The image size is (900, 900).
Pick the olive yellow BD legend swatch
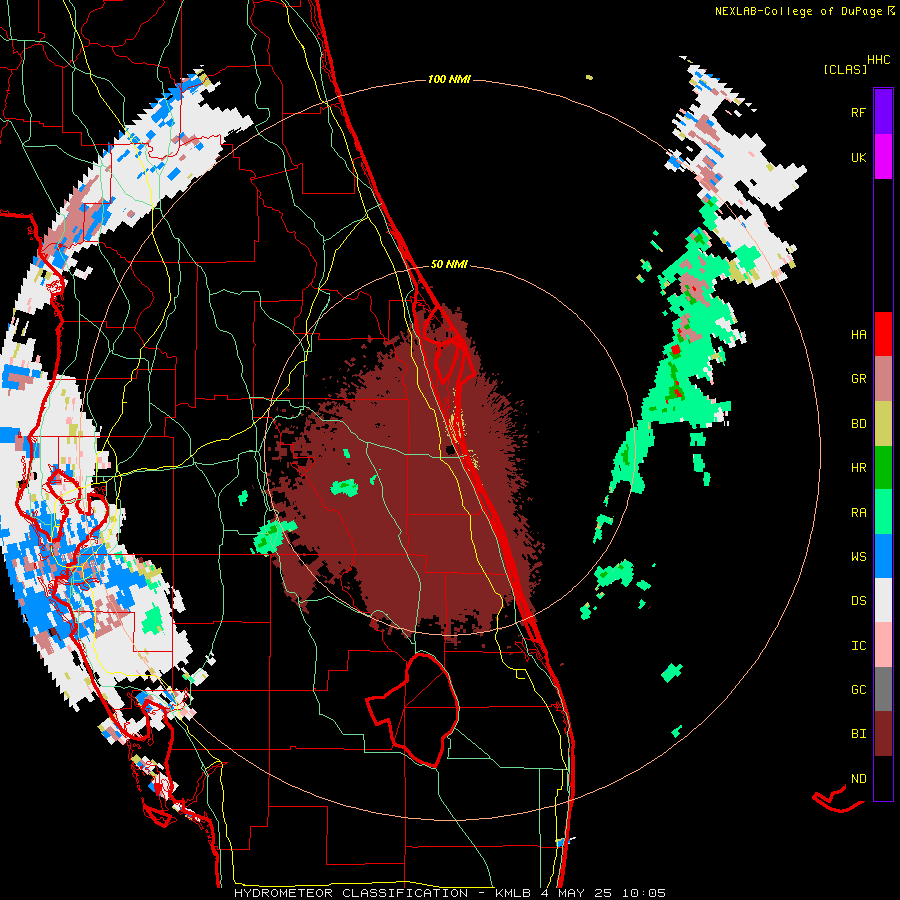pos(883,424)
